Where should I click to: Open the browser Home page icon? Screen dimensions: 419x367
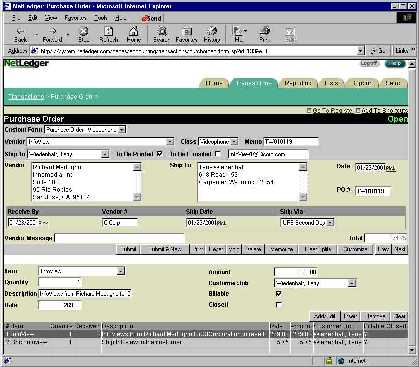134,34
